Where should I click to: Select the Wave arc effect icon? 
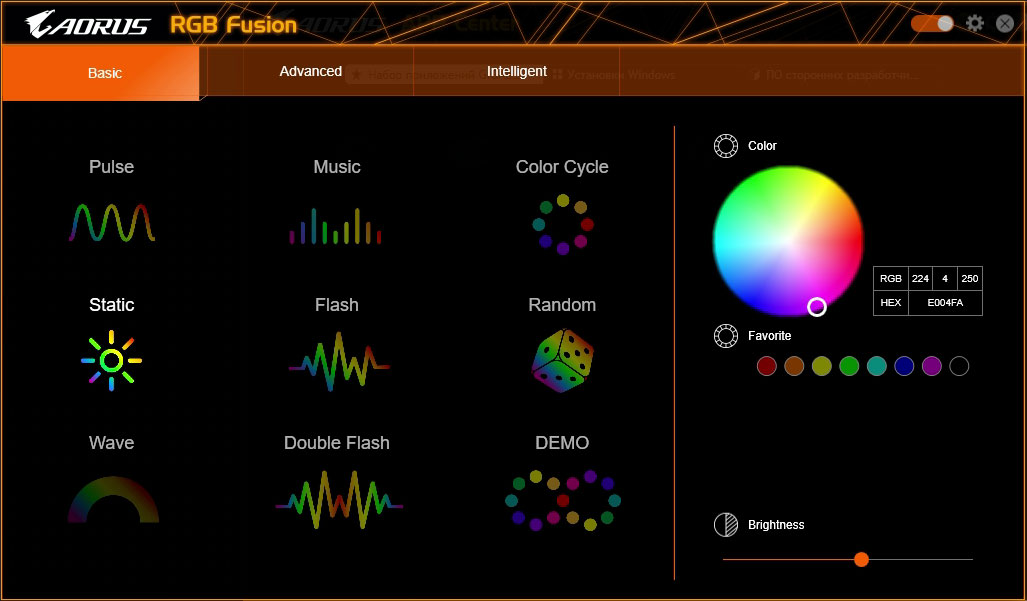[113, 499]
